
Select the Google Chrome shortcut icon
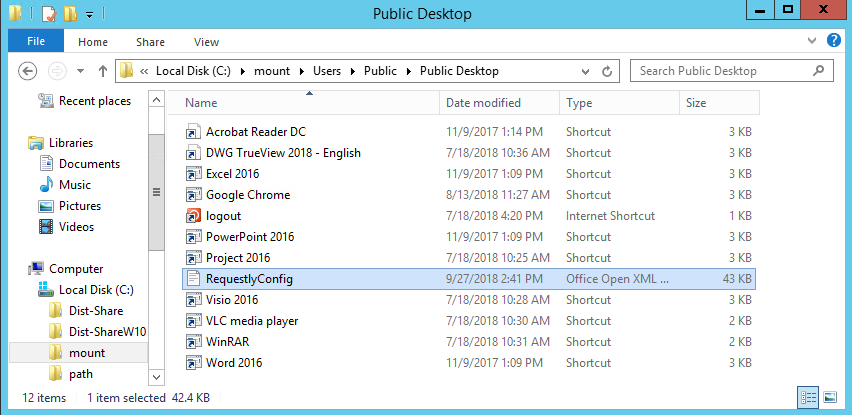click(x=193, y=195)
